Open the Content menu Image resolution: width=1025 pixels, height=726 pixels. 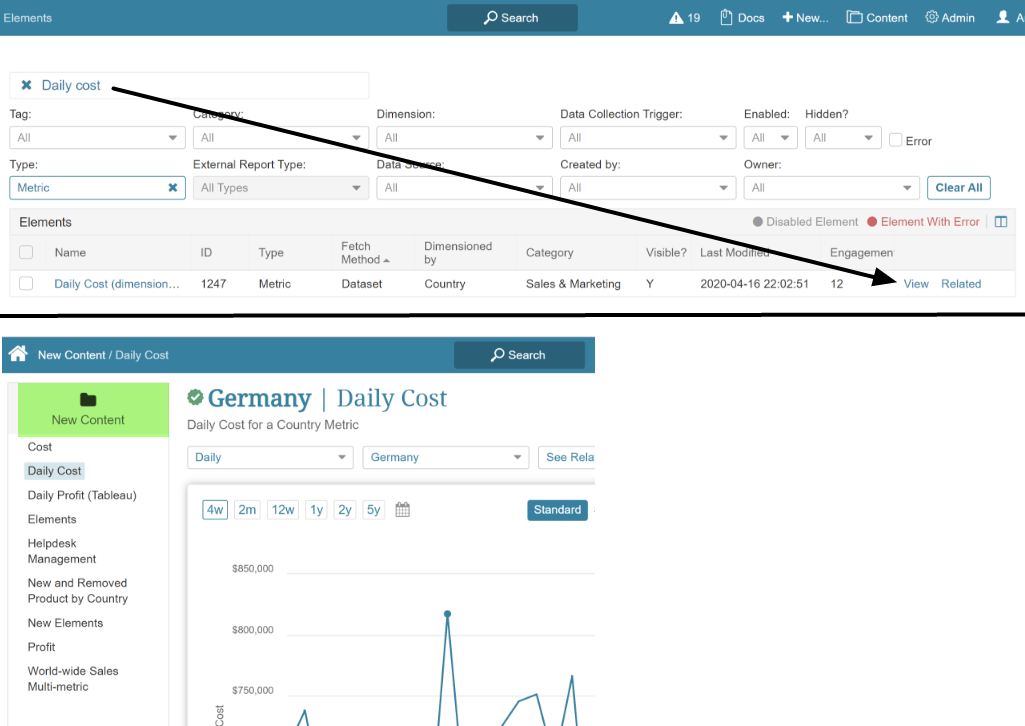tap(877, 18)
